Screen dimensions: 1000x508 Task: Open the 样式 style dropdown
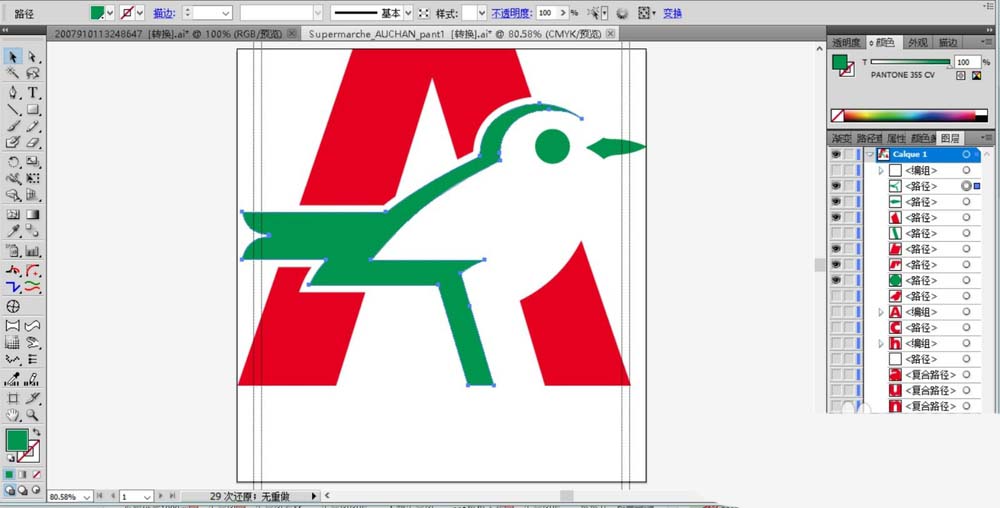coord(481,13)
